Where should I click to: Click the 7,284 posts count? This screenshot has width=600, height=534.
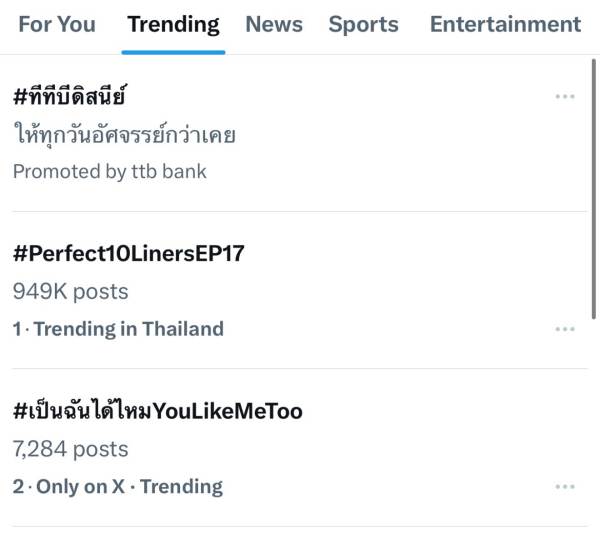70,449
